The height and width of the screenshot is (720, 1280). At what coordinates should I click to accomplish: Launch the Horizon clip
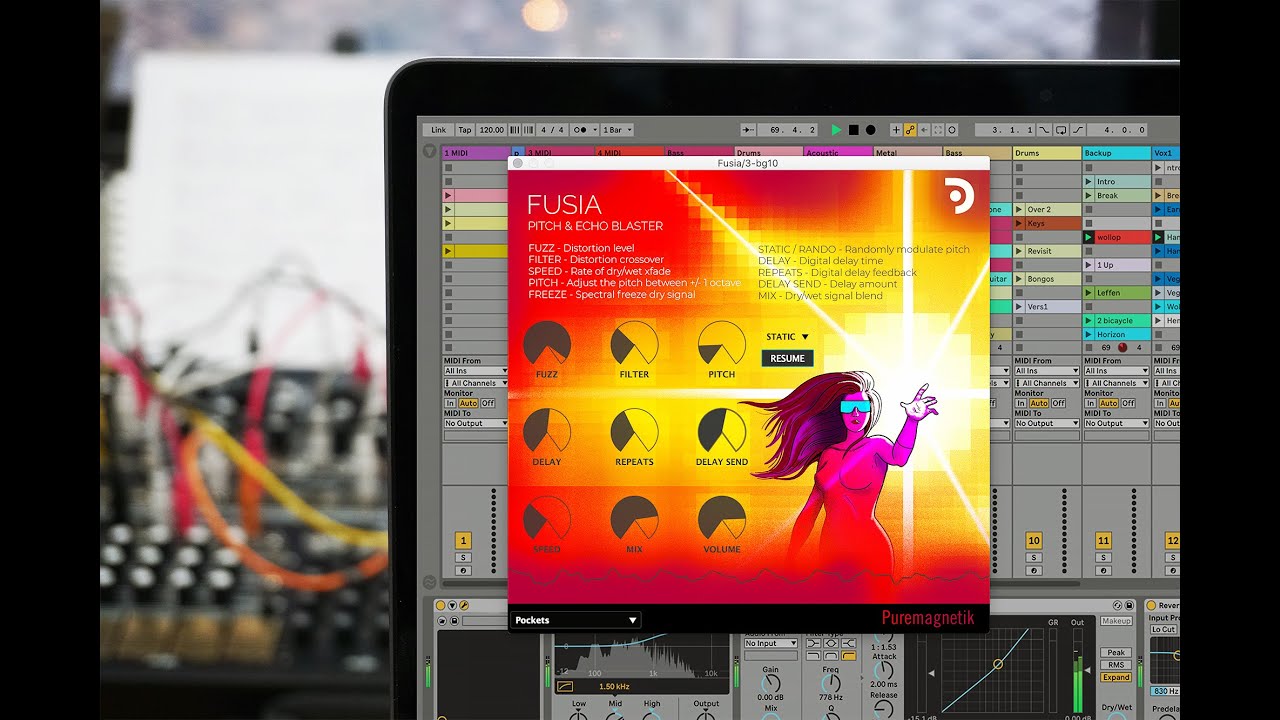click(x=1089, y=335)
